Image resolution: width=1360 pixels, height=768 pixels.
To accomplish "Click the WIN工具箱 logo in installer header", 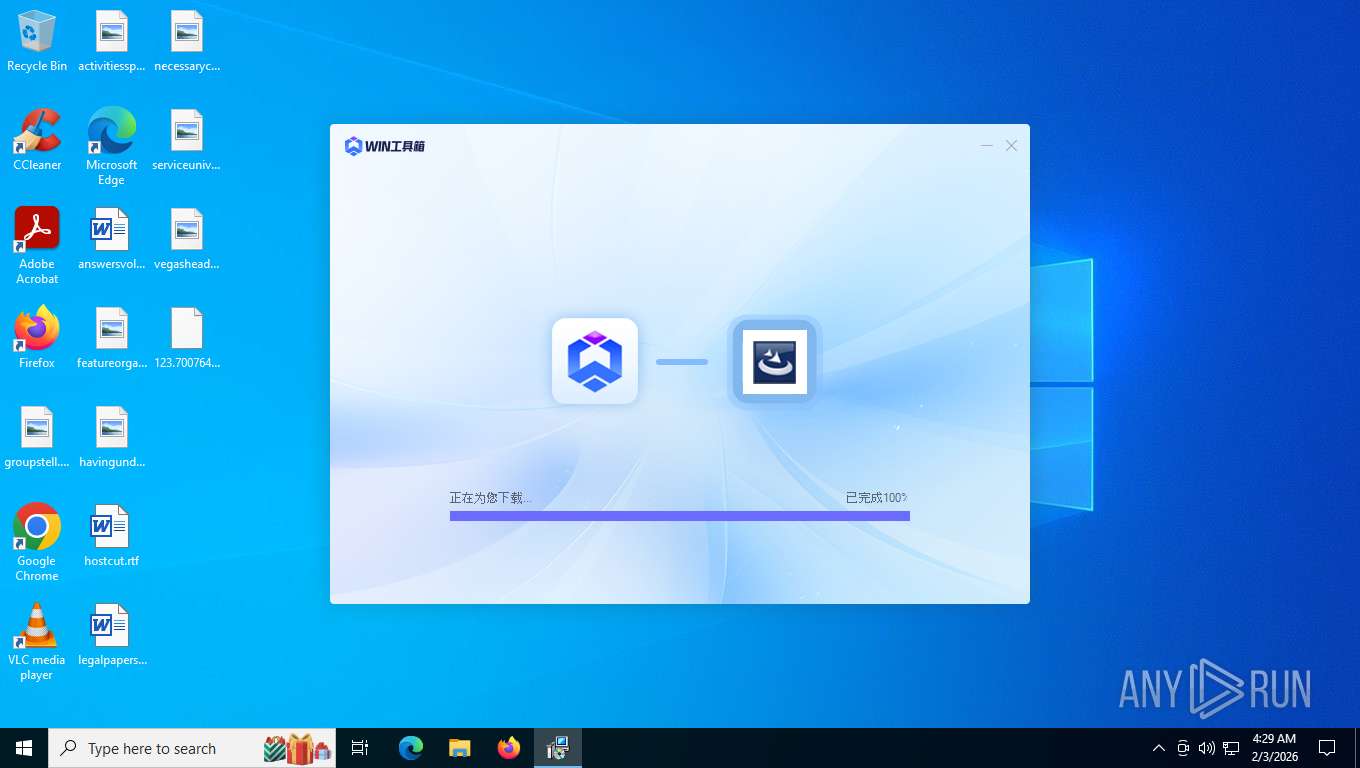I will [x=385, y=146].
